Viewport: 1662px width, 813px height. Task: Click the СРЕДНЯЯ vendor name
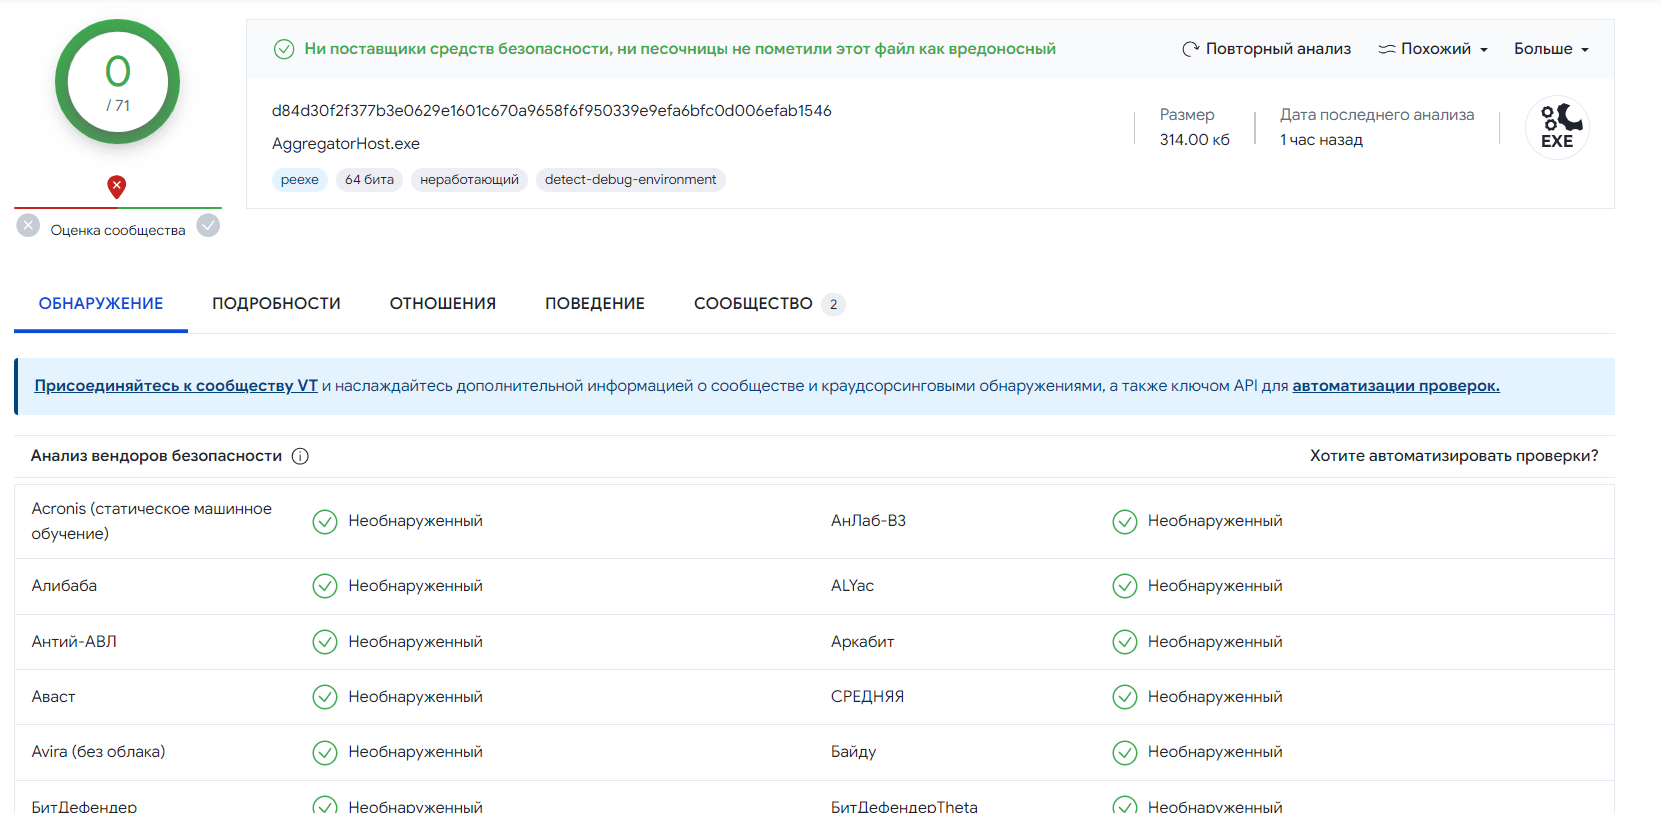pyautogui.click(x=867, y=697)
